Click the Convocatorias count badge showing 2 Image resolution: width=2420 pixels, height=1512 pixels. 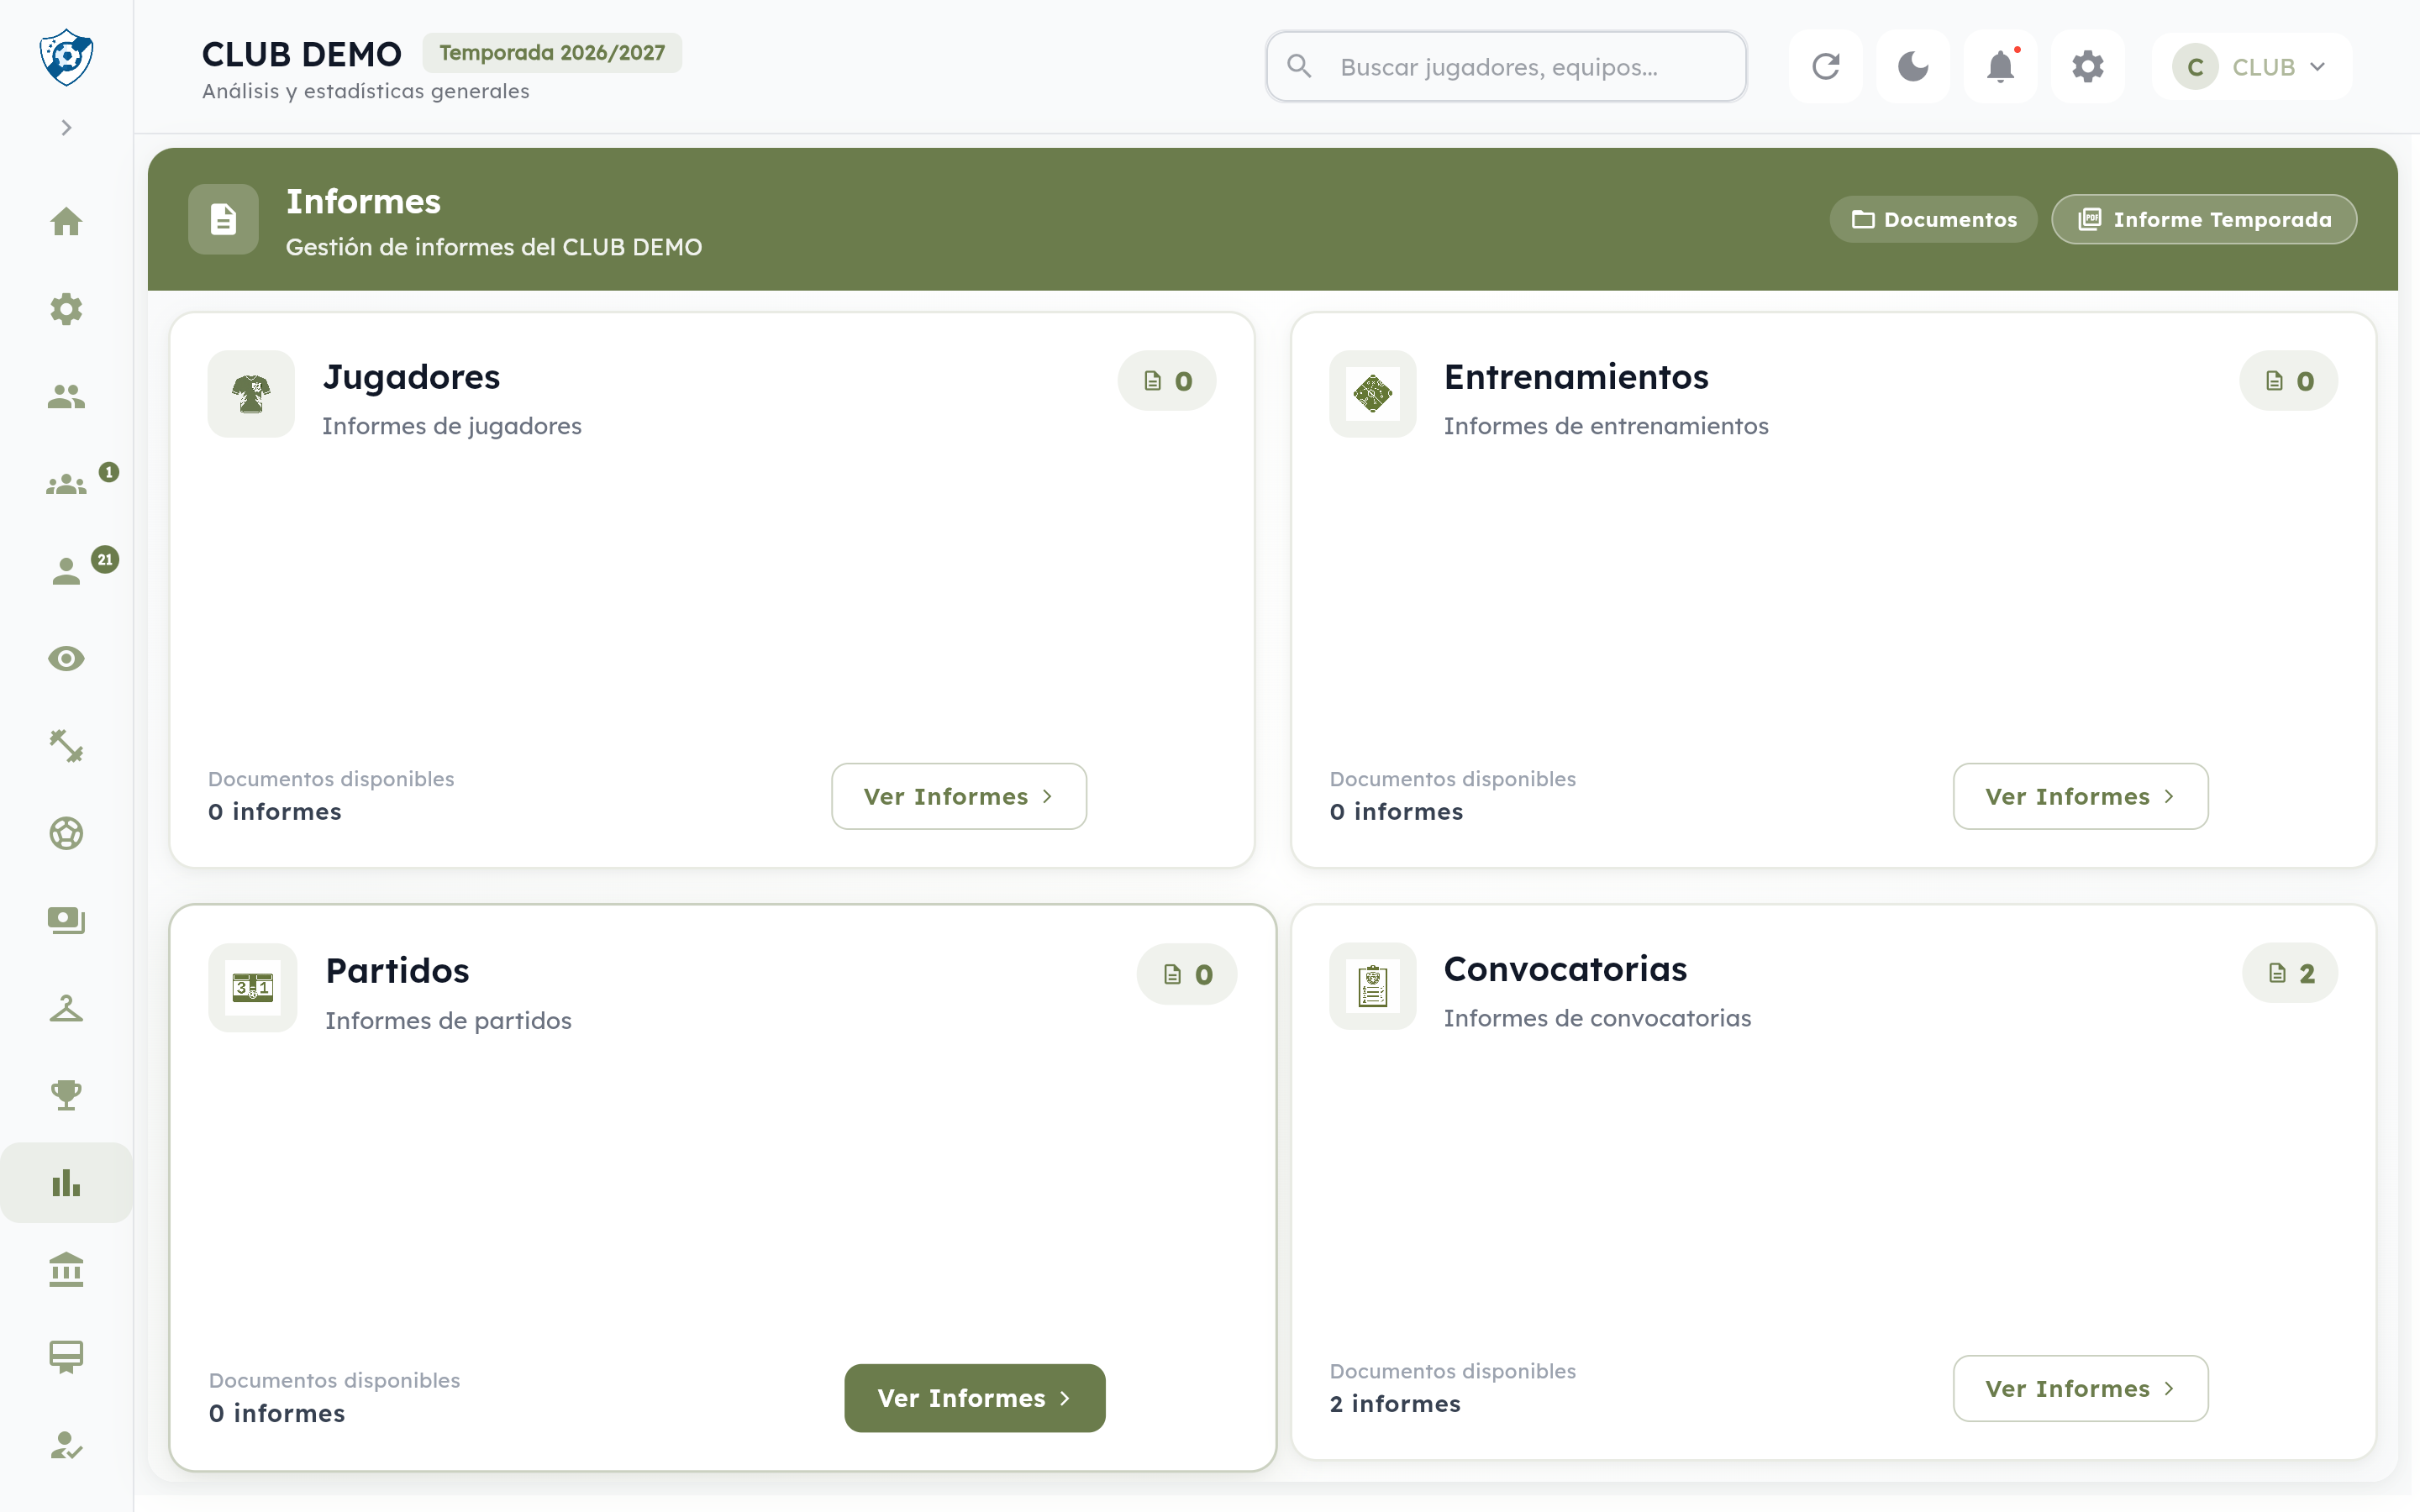2290,973
